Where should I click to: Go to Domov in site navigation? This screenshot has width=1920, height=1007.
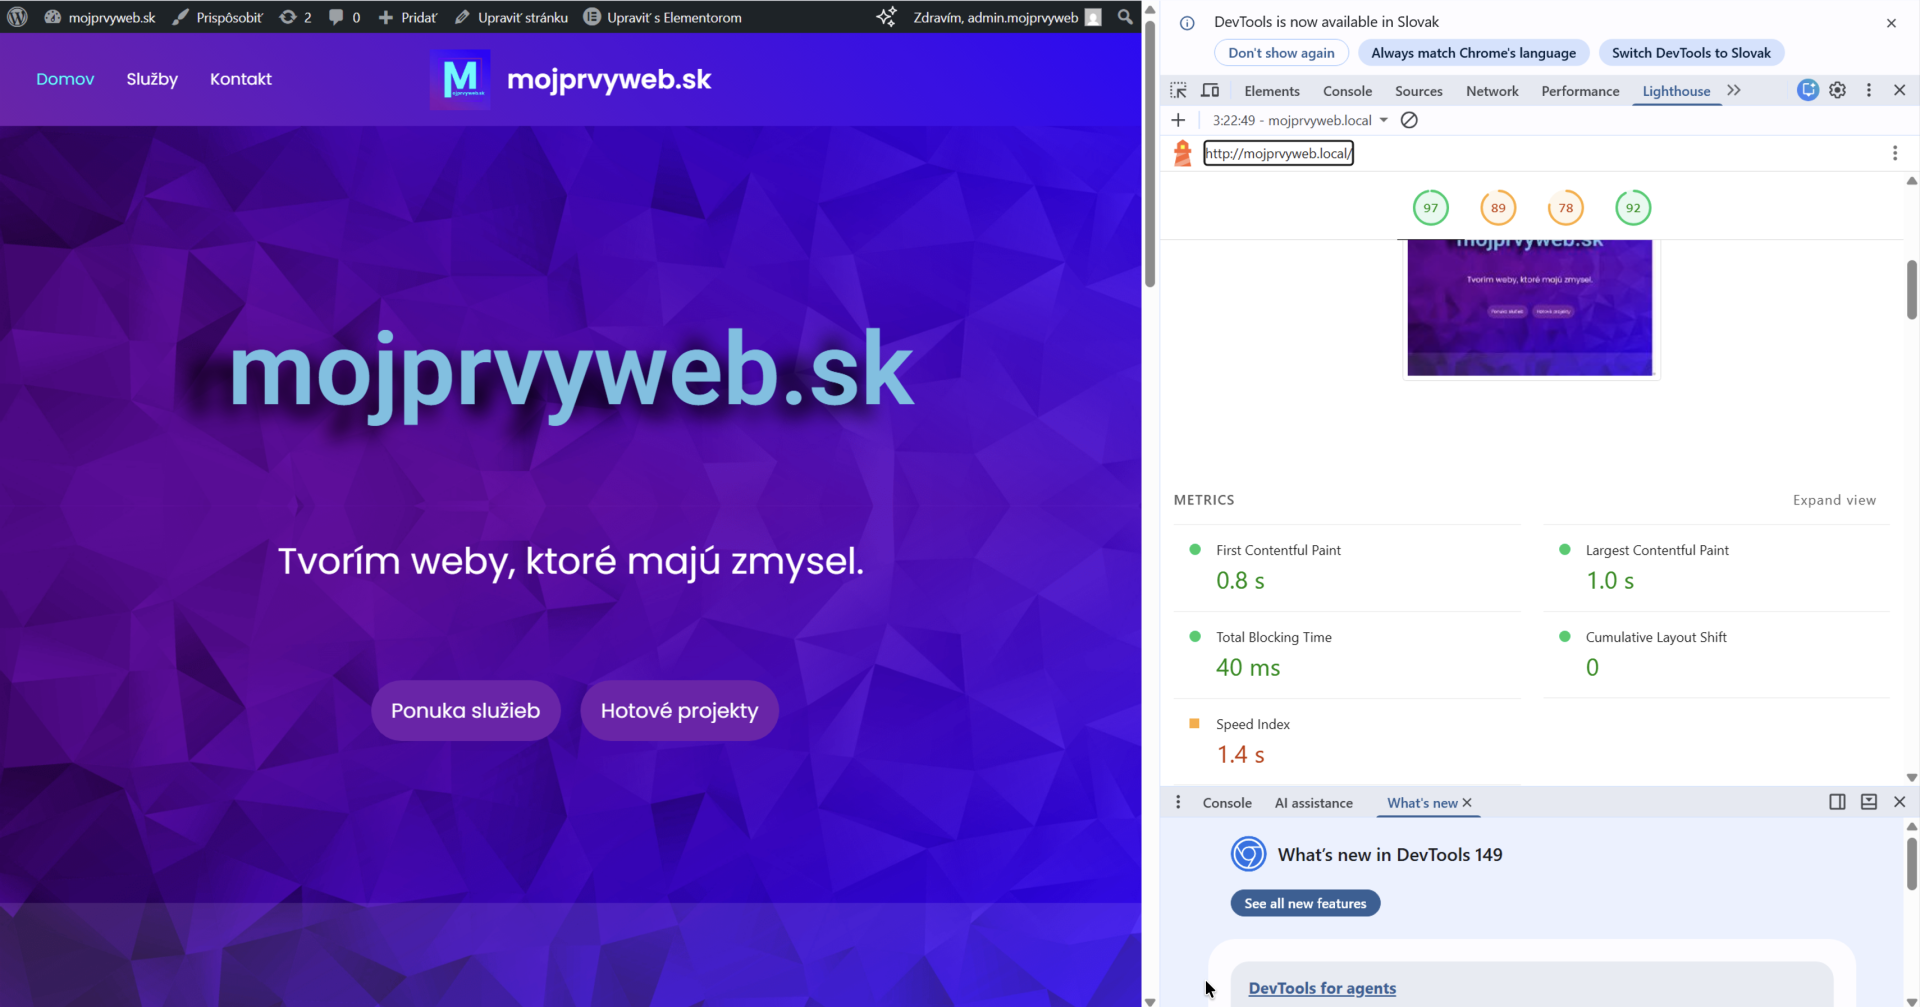65,79
